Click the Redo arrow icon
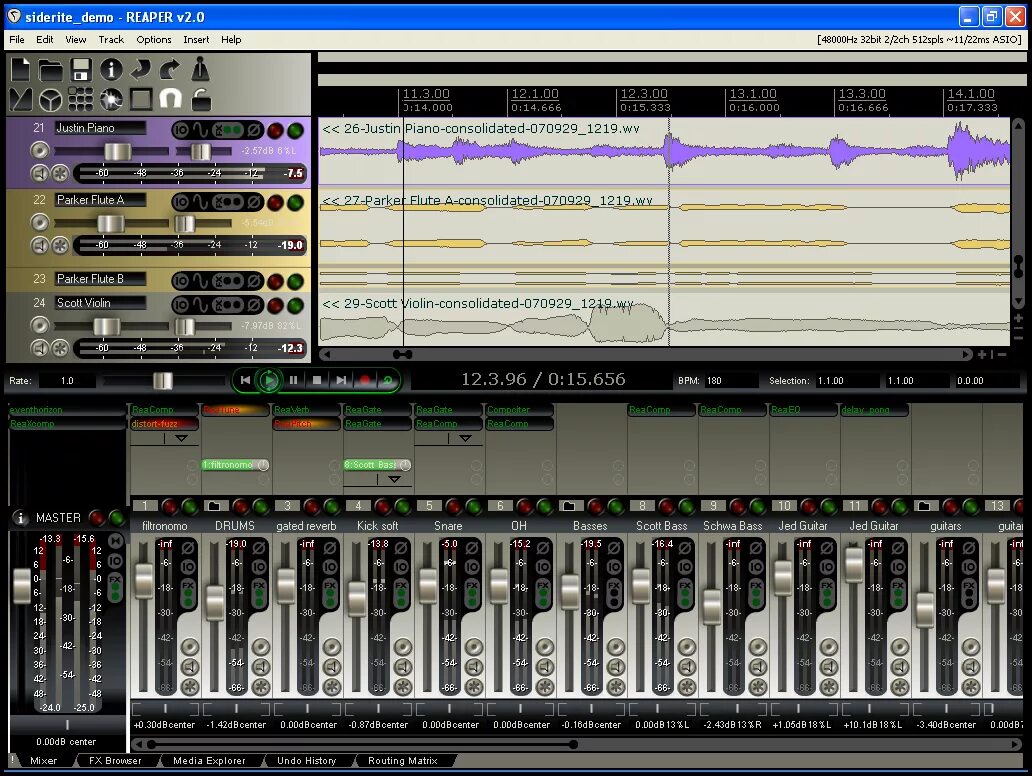Viewport: 1032px width, 776px height. [170, 69]
